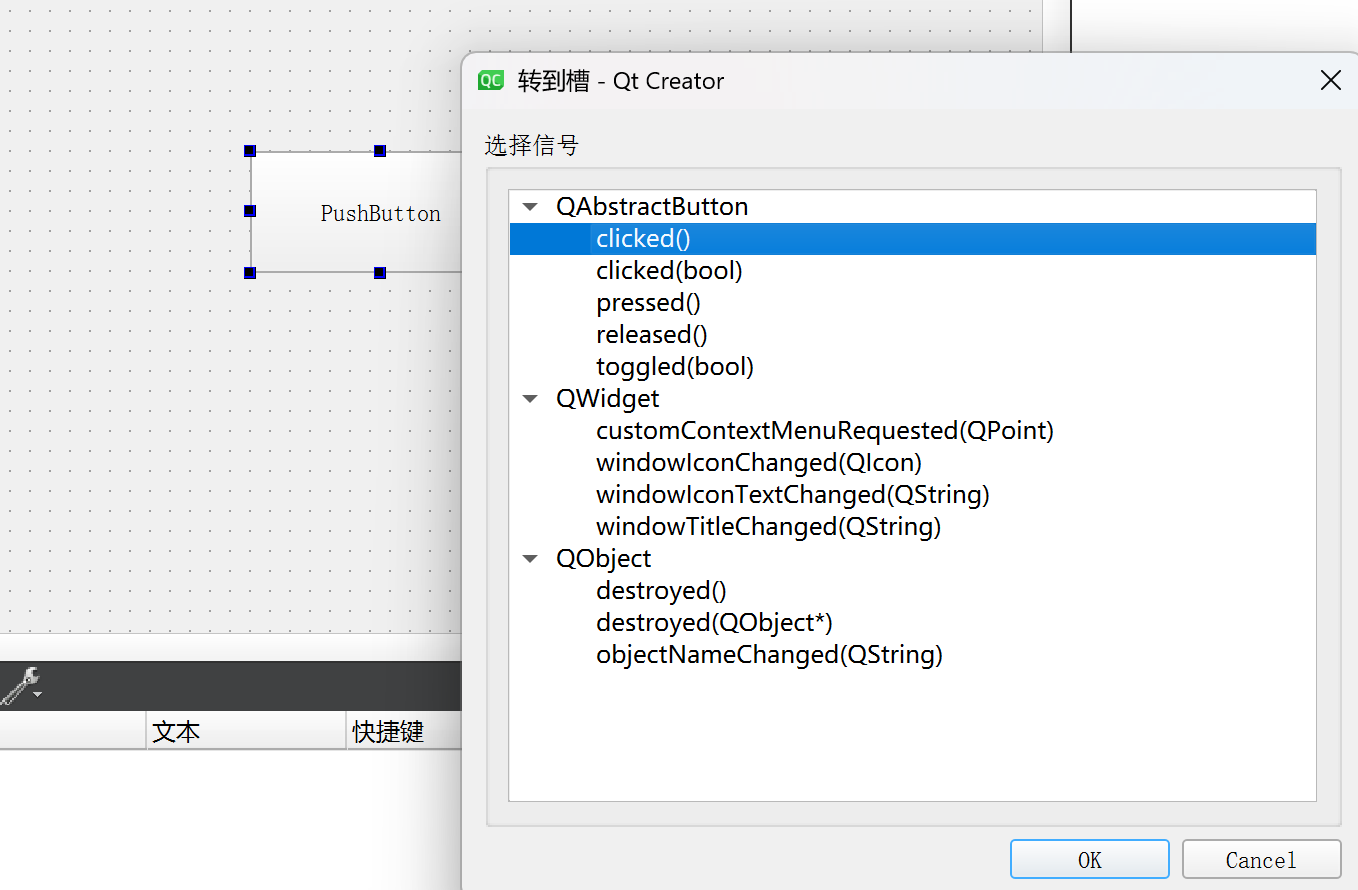Click top-middle handle of PushButton
This screenshot has height=890, width=1358.
[380, 151]
